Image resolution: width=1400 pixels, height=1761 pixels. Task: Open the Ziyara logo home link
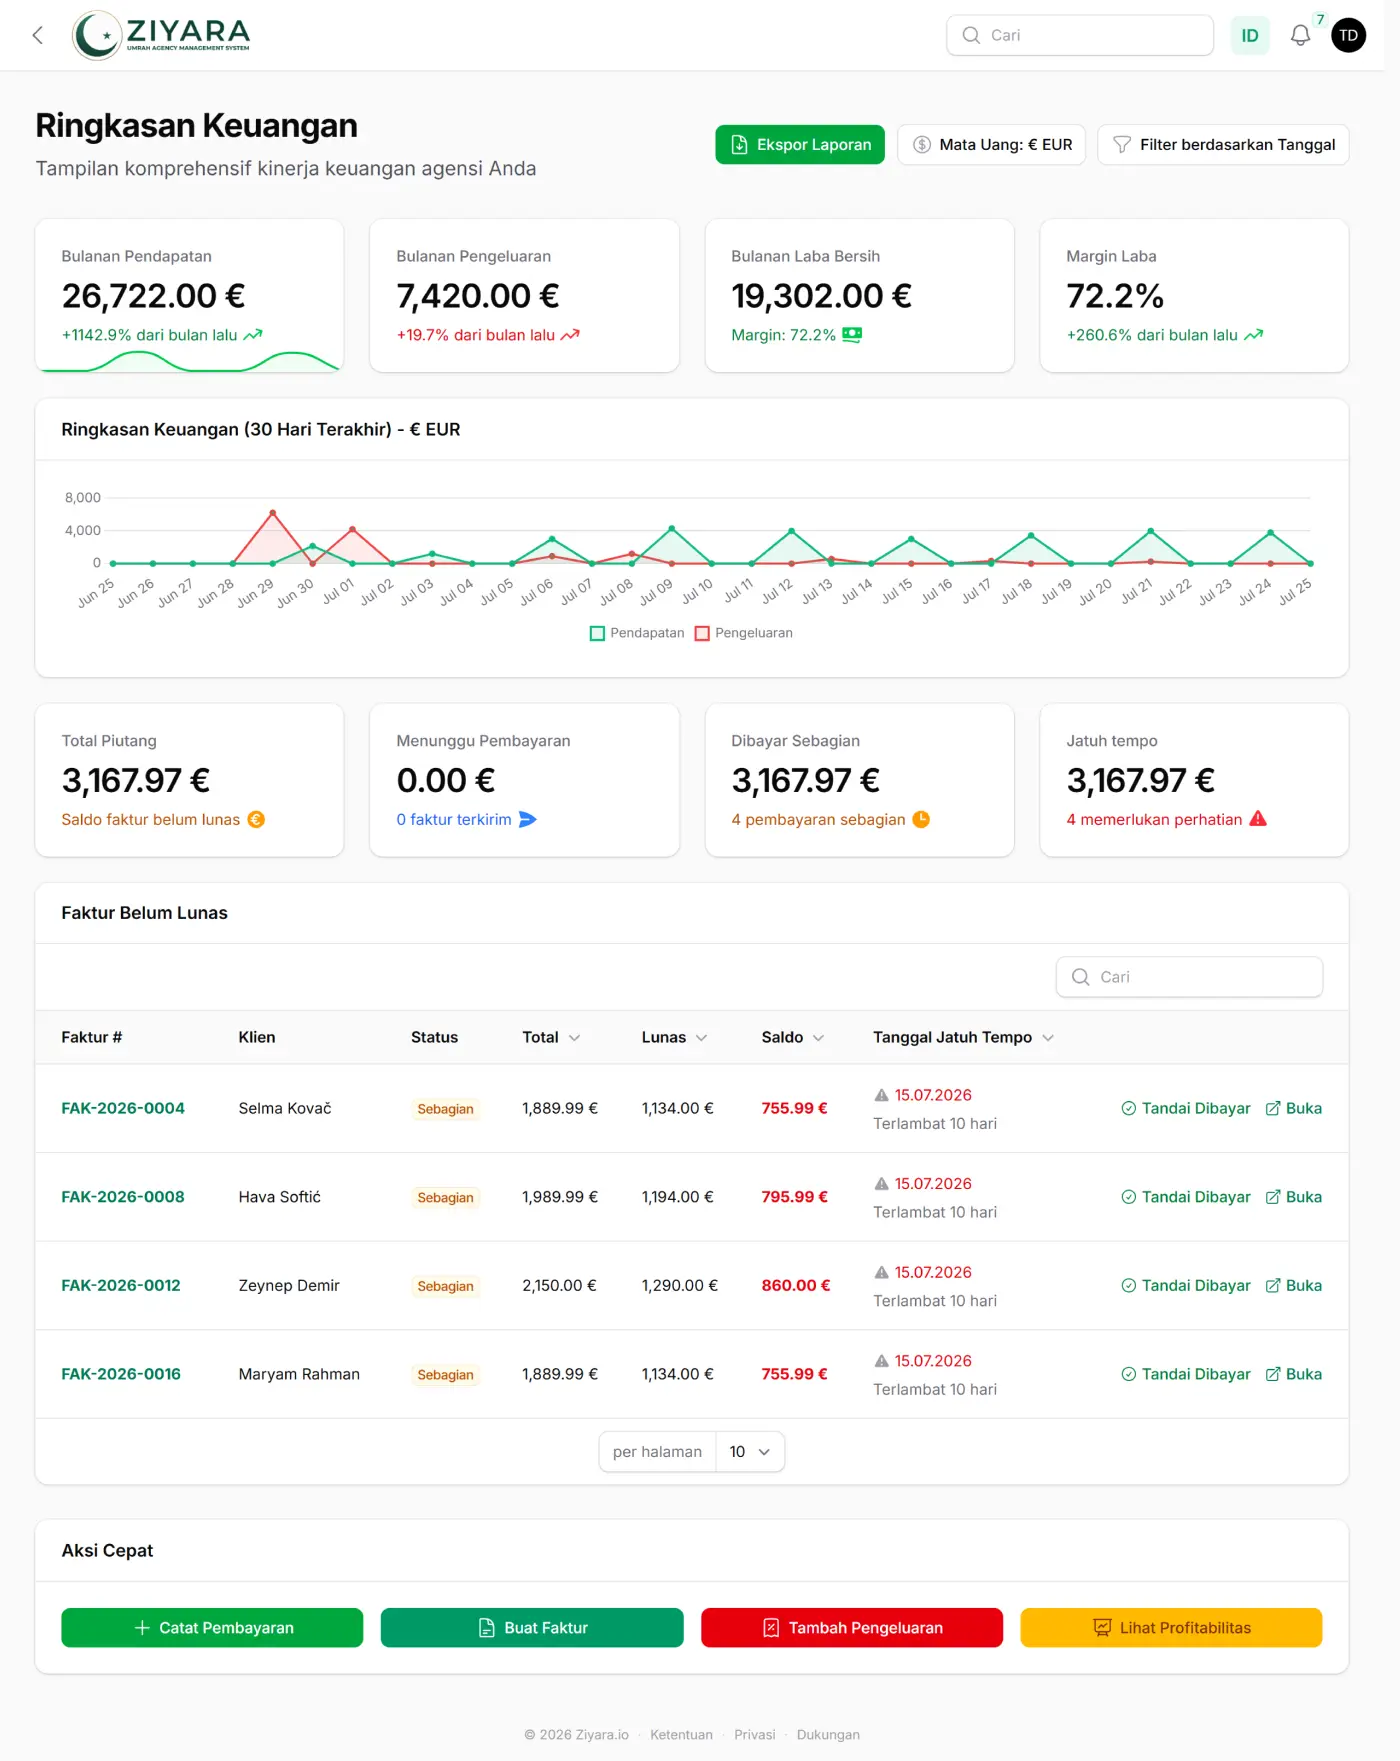tap(162, 35)
